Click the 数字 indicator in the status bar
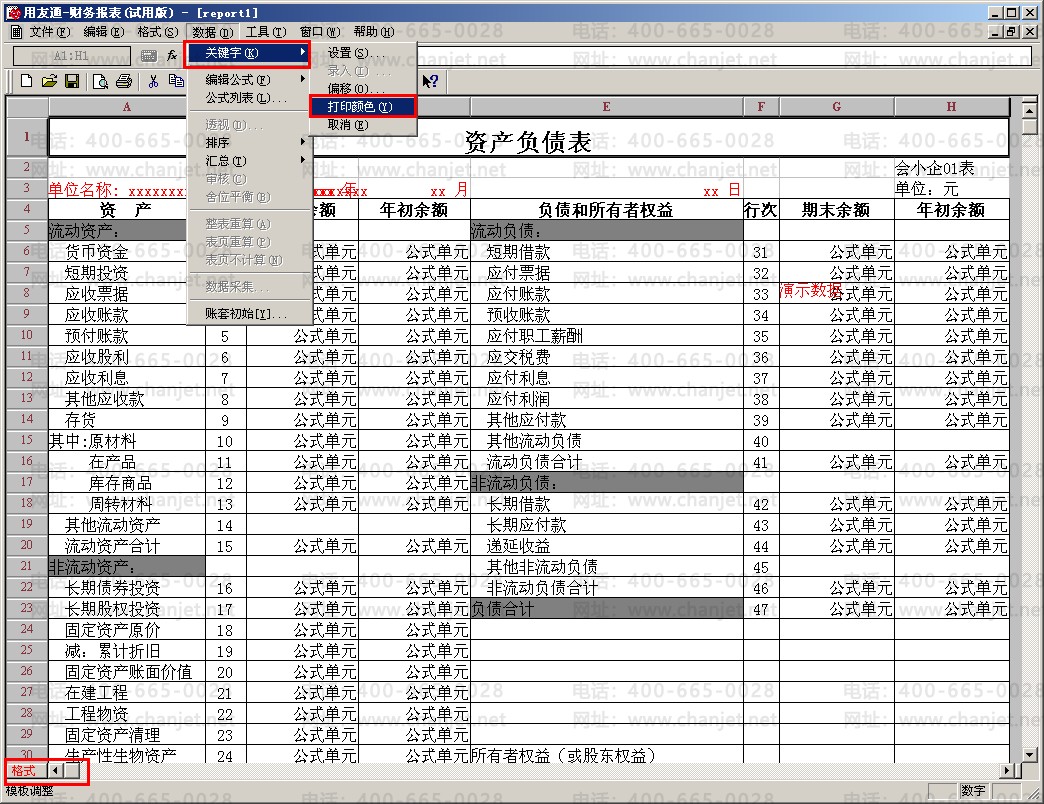 coord(973,790)
